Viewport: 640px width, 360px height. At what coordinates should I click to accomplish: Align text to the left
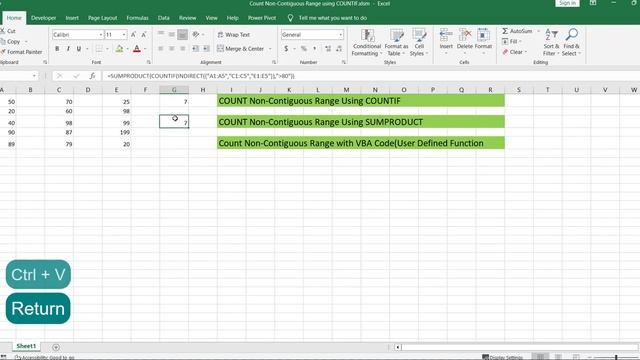161,49
